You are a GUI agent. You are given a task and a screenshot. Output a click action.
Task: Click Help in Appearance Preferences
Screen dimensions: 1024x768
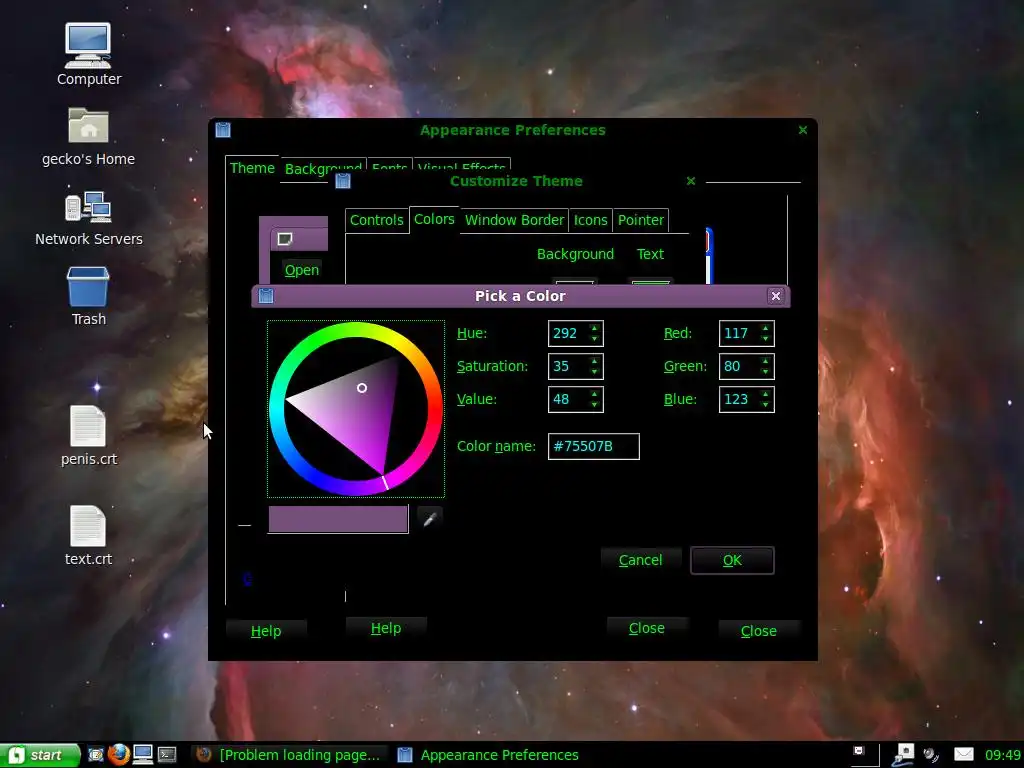click(x=266, y=631)
